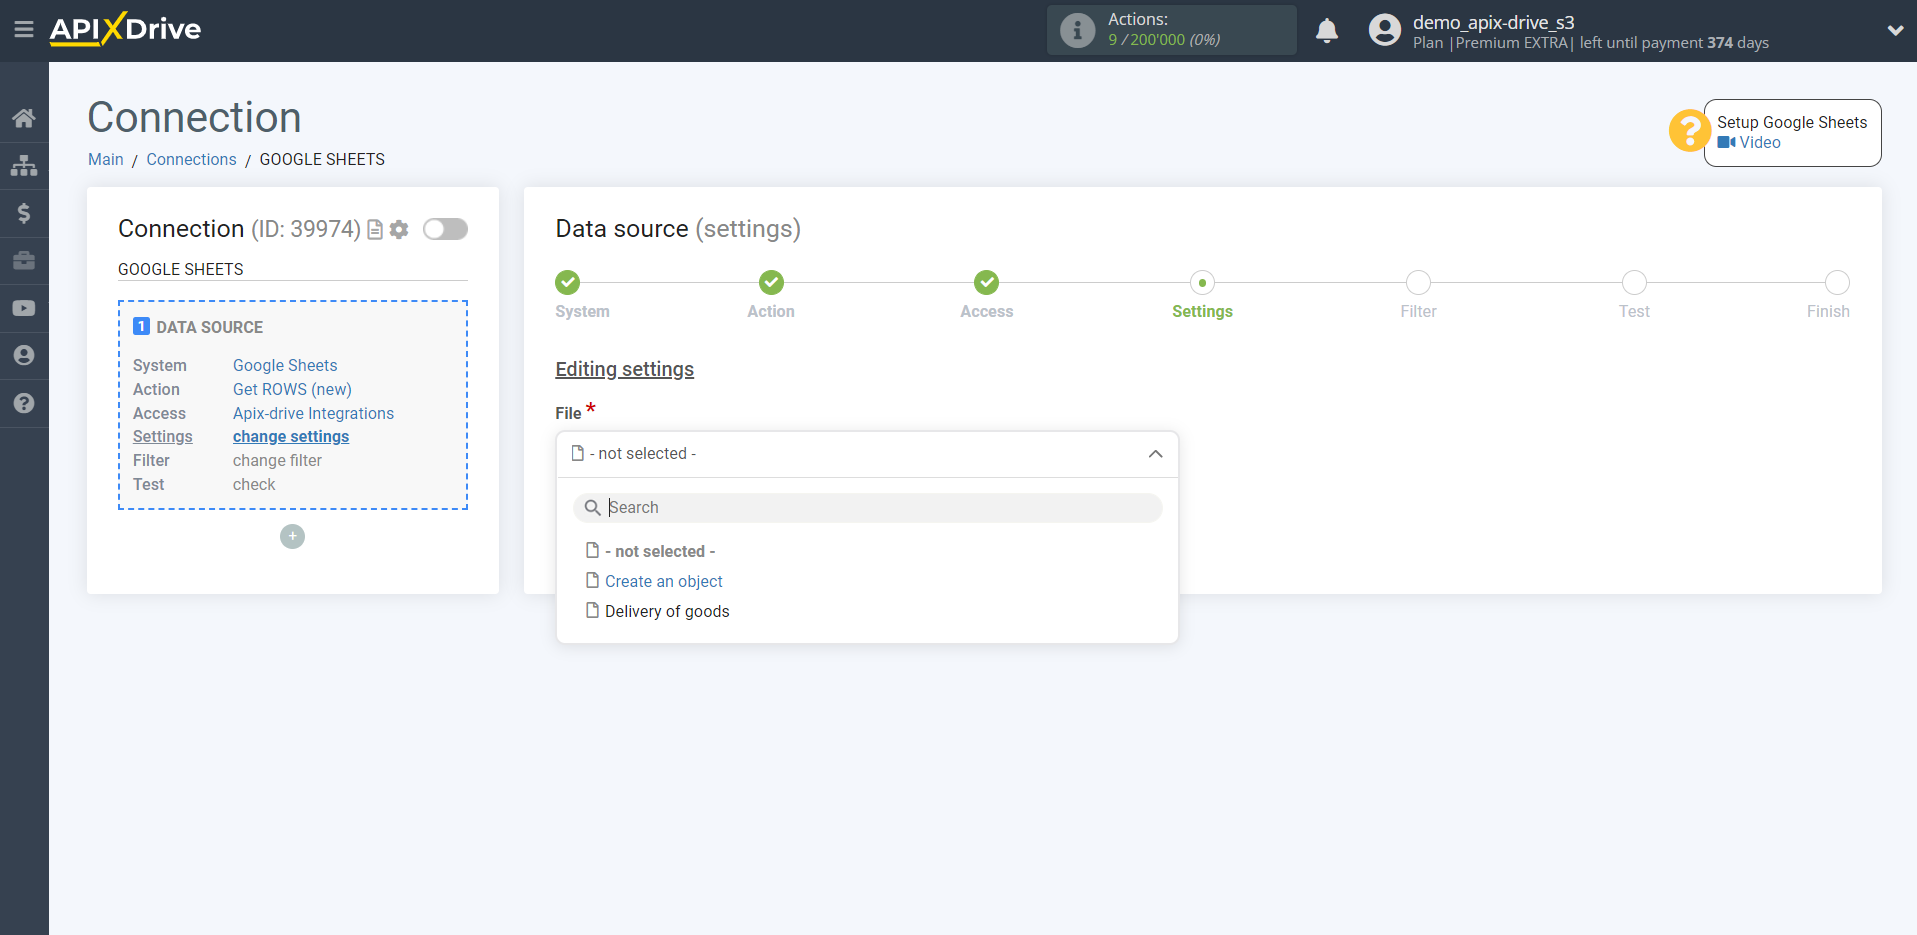Viewport: 1917px width, 935px height.
Task: Open the user profile sidebar icon
Action: click(x=24, y=355)
